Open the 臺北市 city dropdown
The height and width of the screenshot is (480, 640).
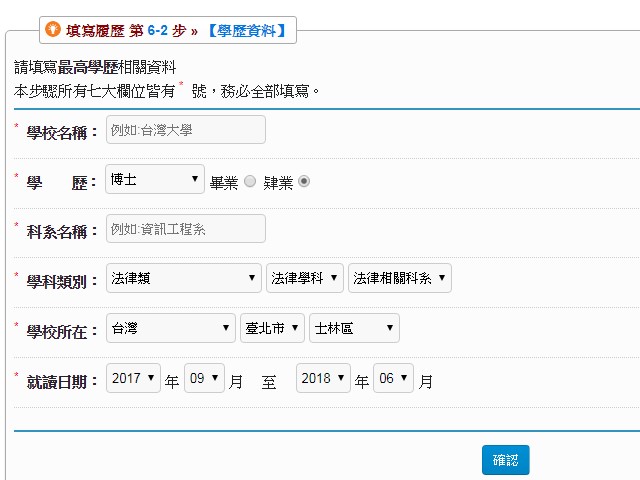(272, 328)
